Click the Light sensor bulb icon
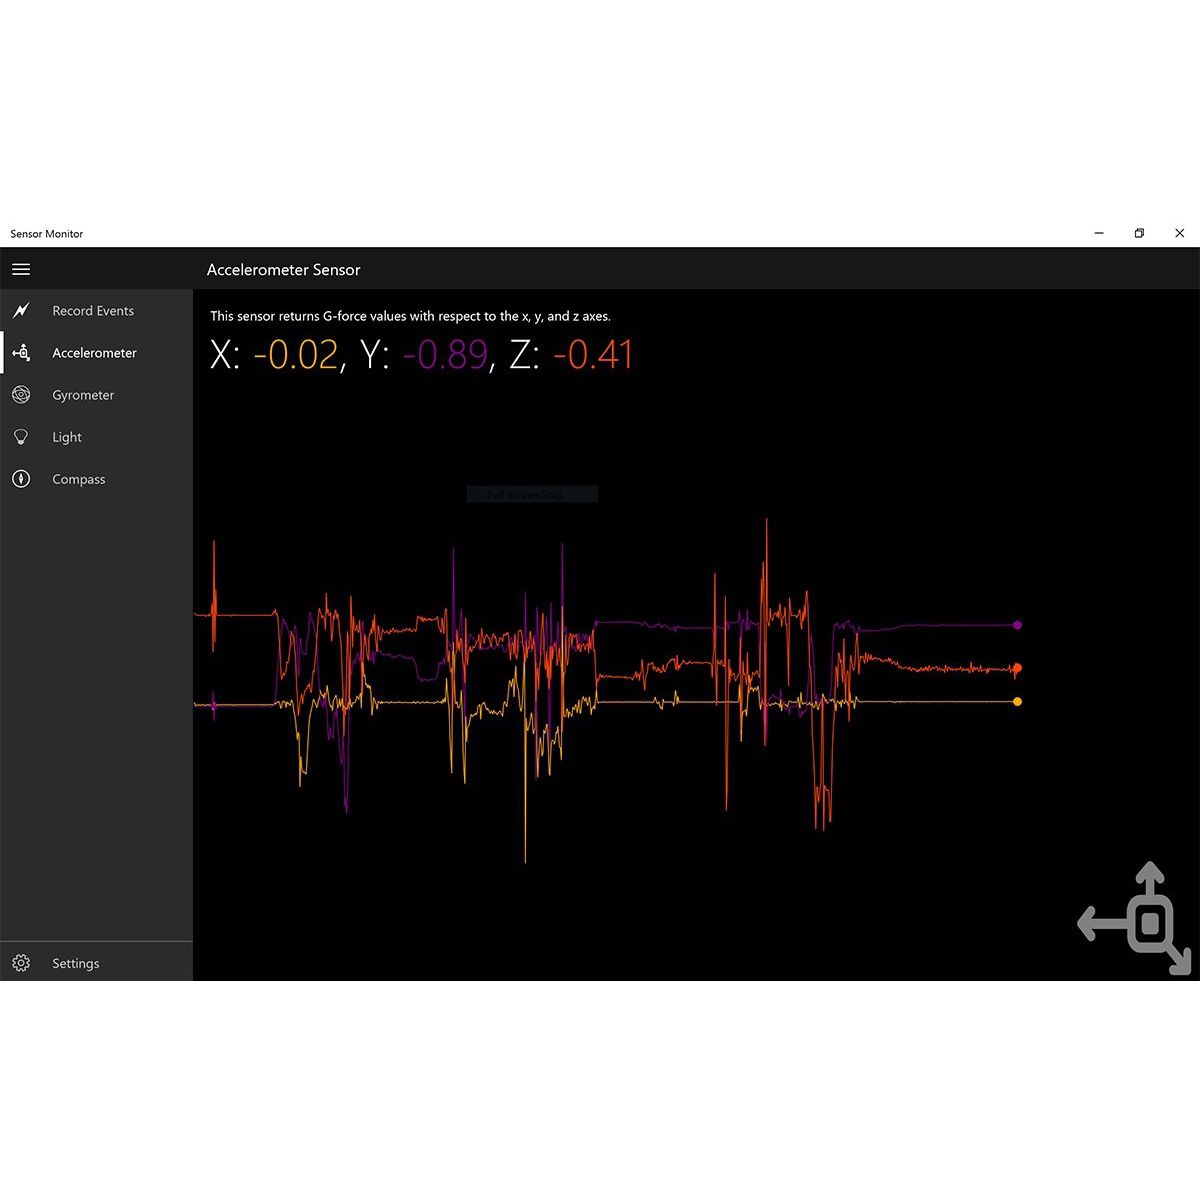This screenshot has width=1200, height=1200. click(x=21, y=436)
